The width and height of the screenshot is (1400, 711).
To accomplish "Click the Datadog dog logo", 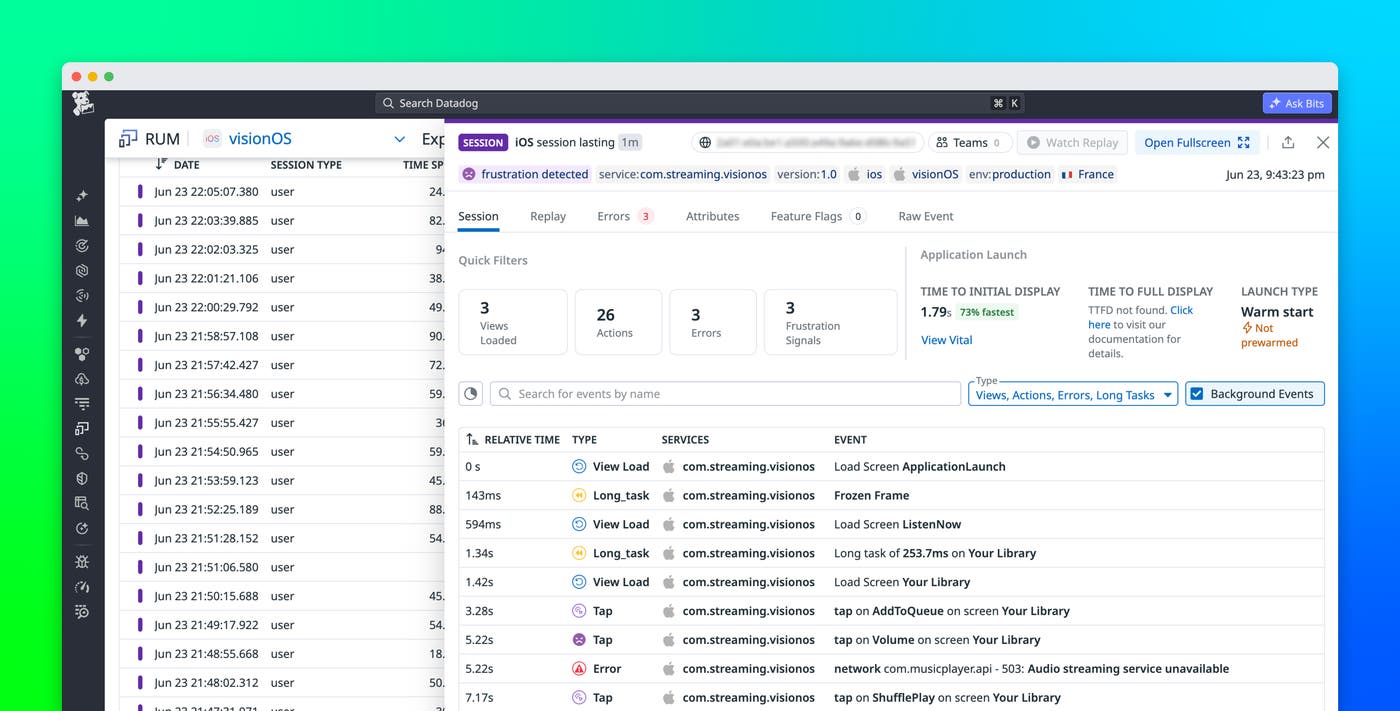I will pos(83,103).
